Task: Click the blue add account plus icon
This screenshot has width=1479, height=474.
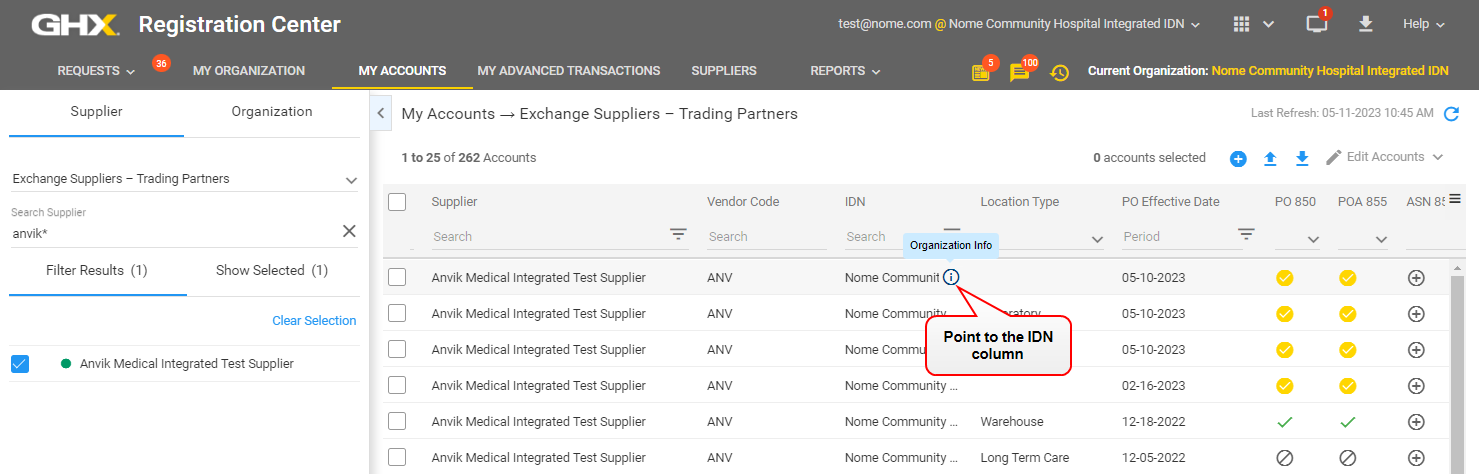Action: pos(1238,158)
